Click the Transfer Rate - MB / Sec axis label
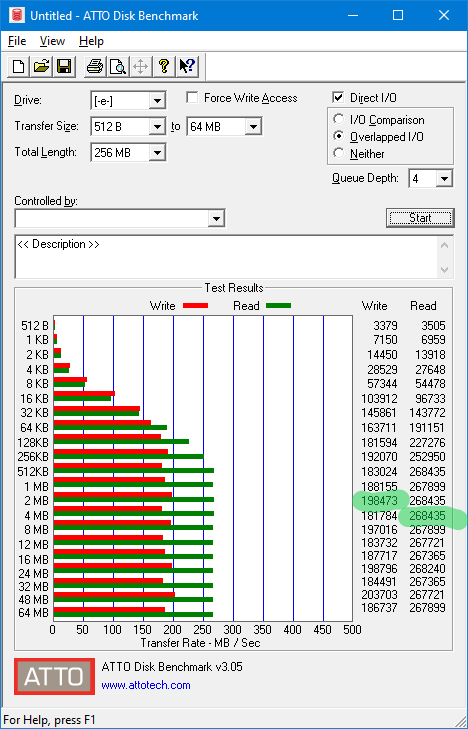Image resolution: width=468 pixels, height=729 pixels. click(x=200, y=643)
